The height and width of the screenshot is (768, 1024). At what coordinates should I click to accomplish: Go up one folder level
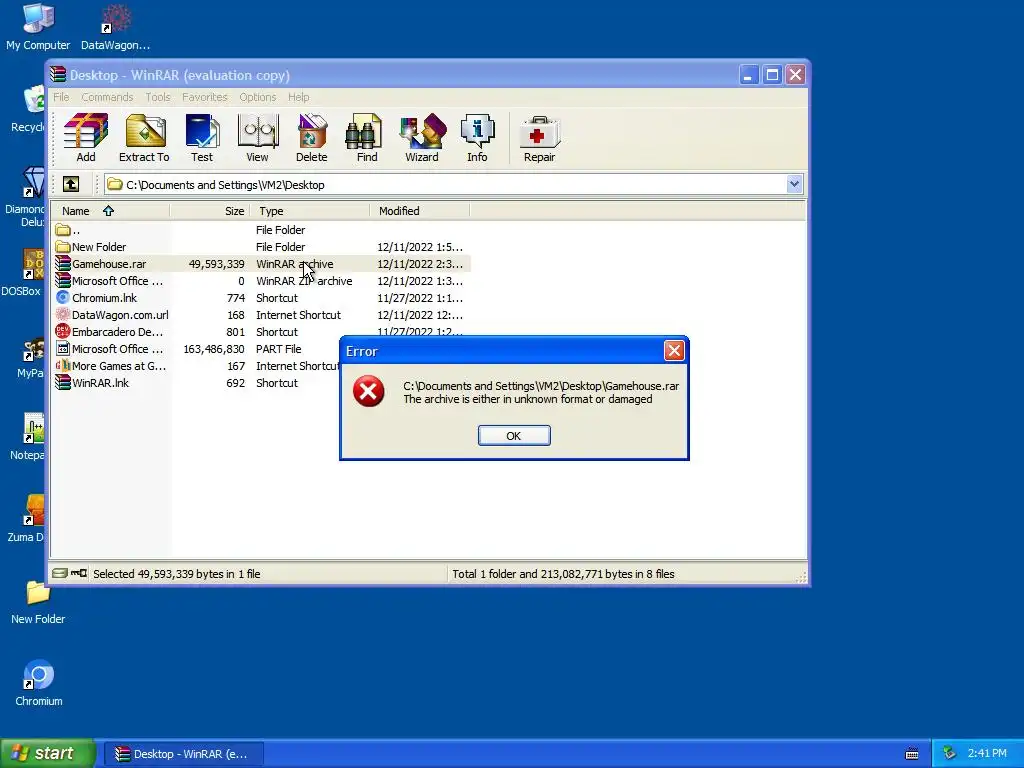pos(71,184)
